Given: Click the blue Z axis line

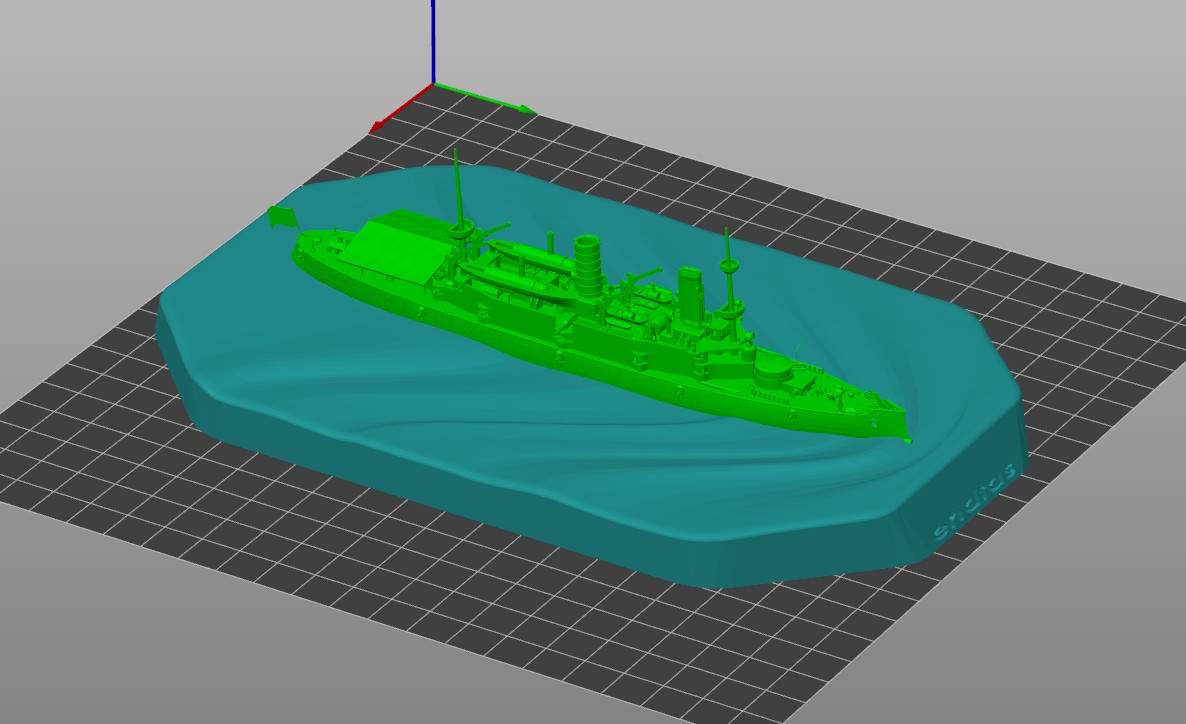Looking at the screenshot, I should tap(433, 40).
